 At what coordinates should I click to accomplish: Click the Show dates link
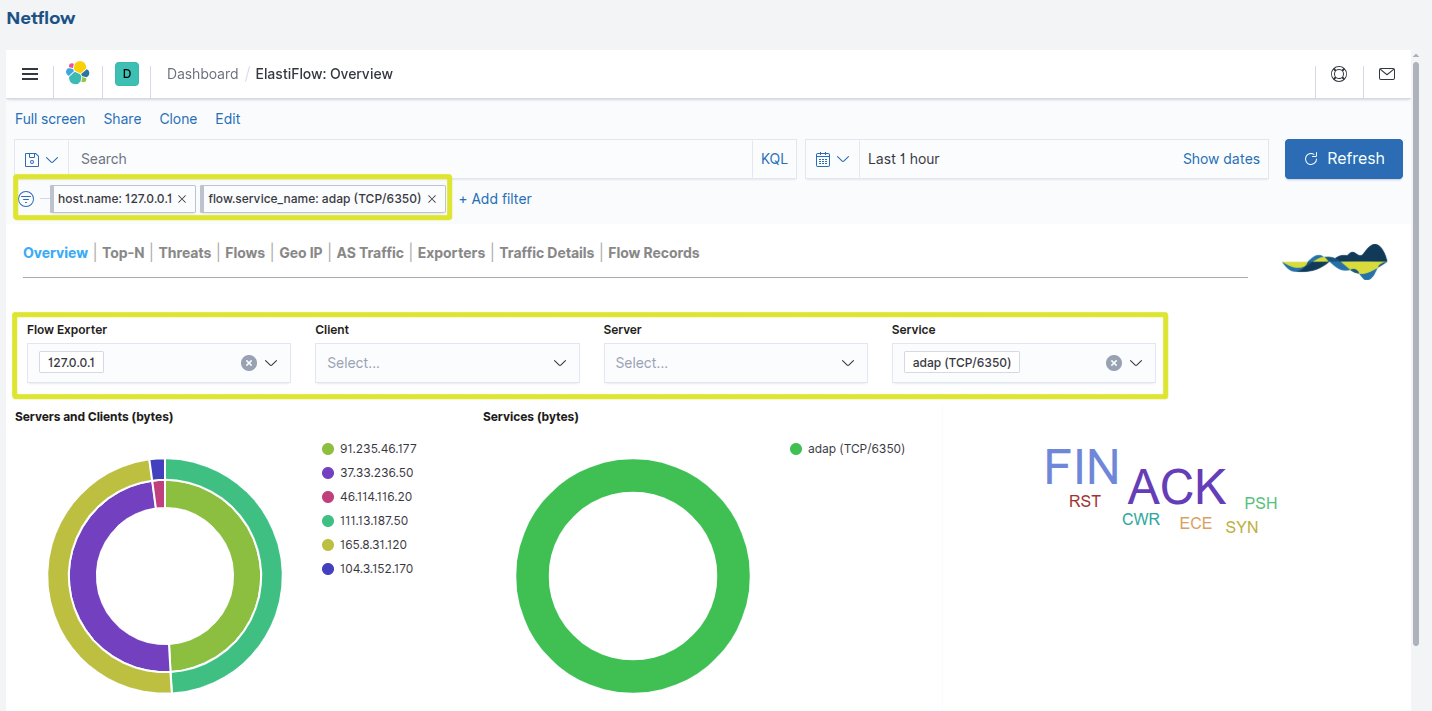tap(1221, 159)
